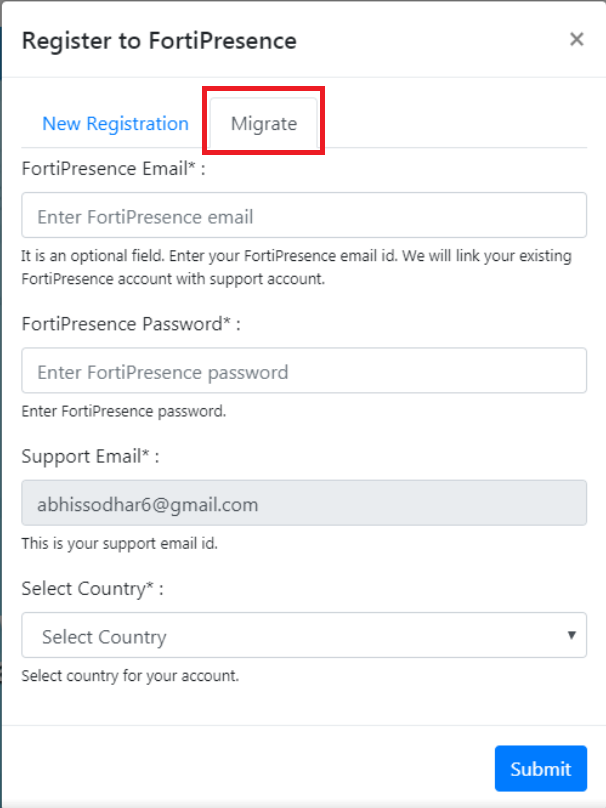Click the Register to FortiPresence title
Image resolution: width=606 pixels, height=808 pixels.
(159, 41)
